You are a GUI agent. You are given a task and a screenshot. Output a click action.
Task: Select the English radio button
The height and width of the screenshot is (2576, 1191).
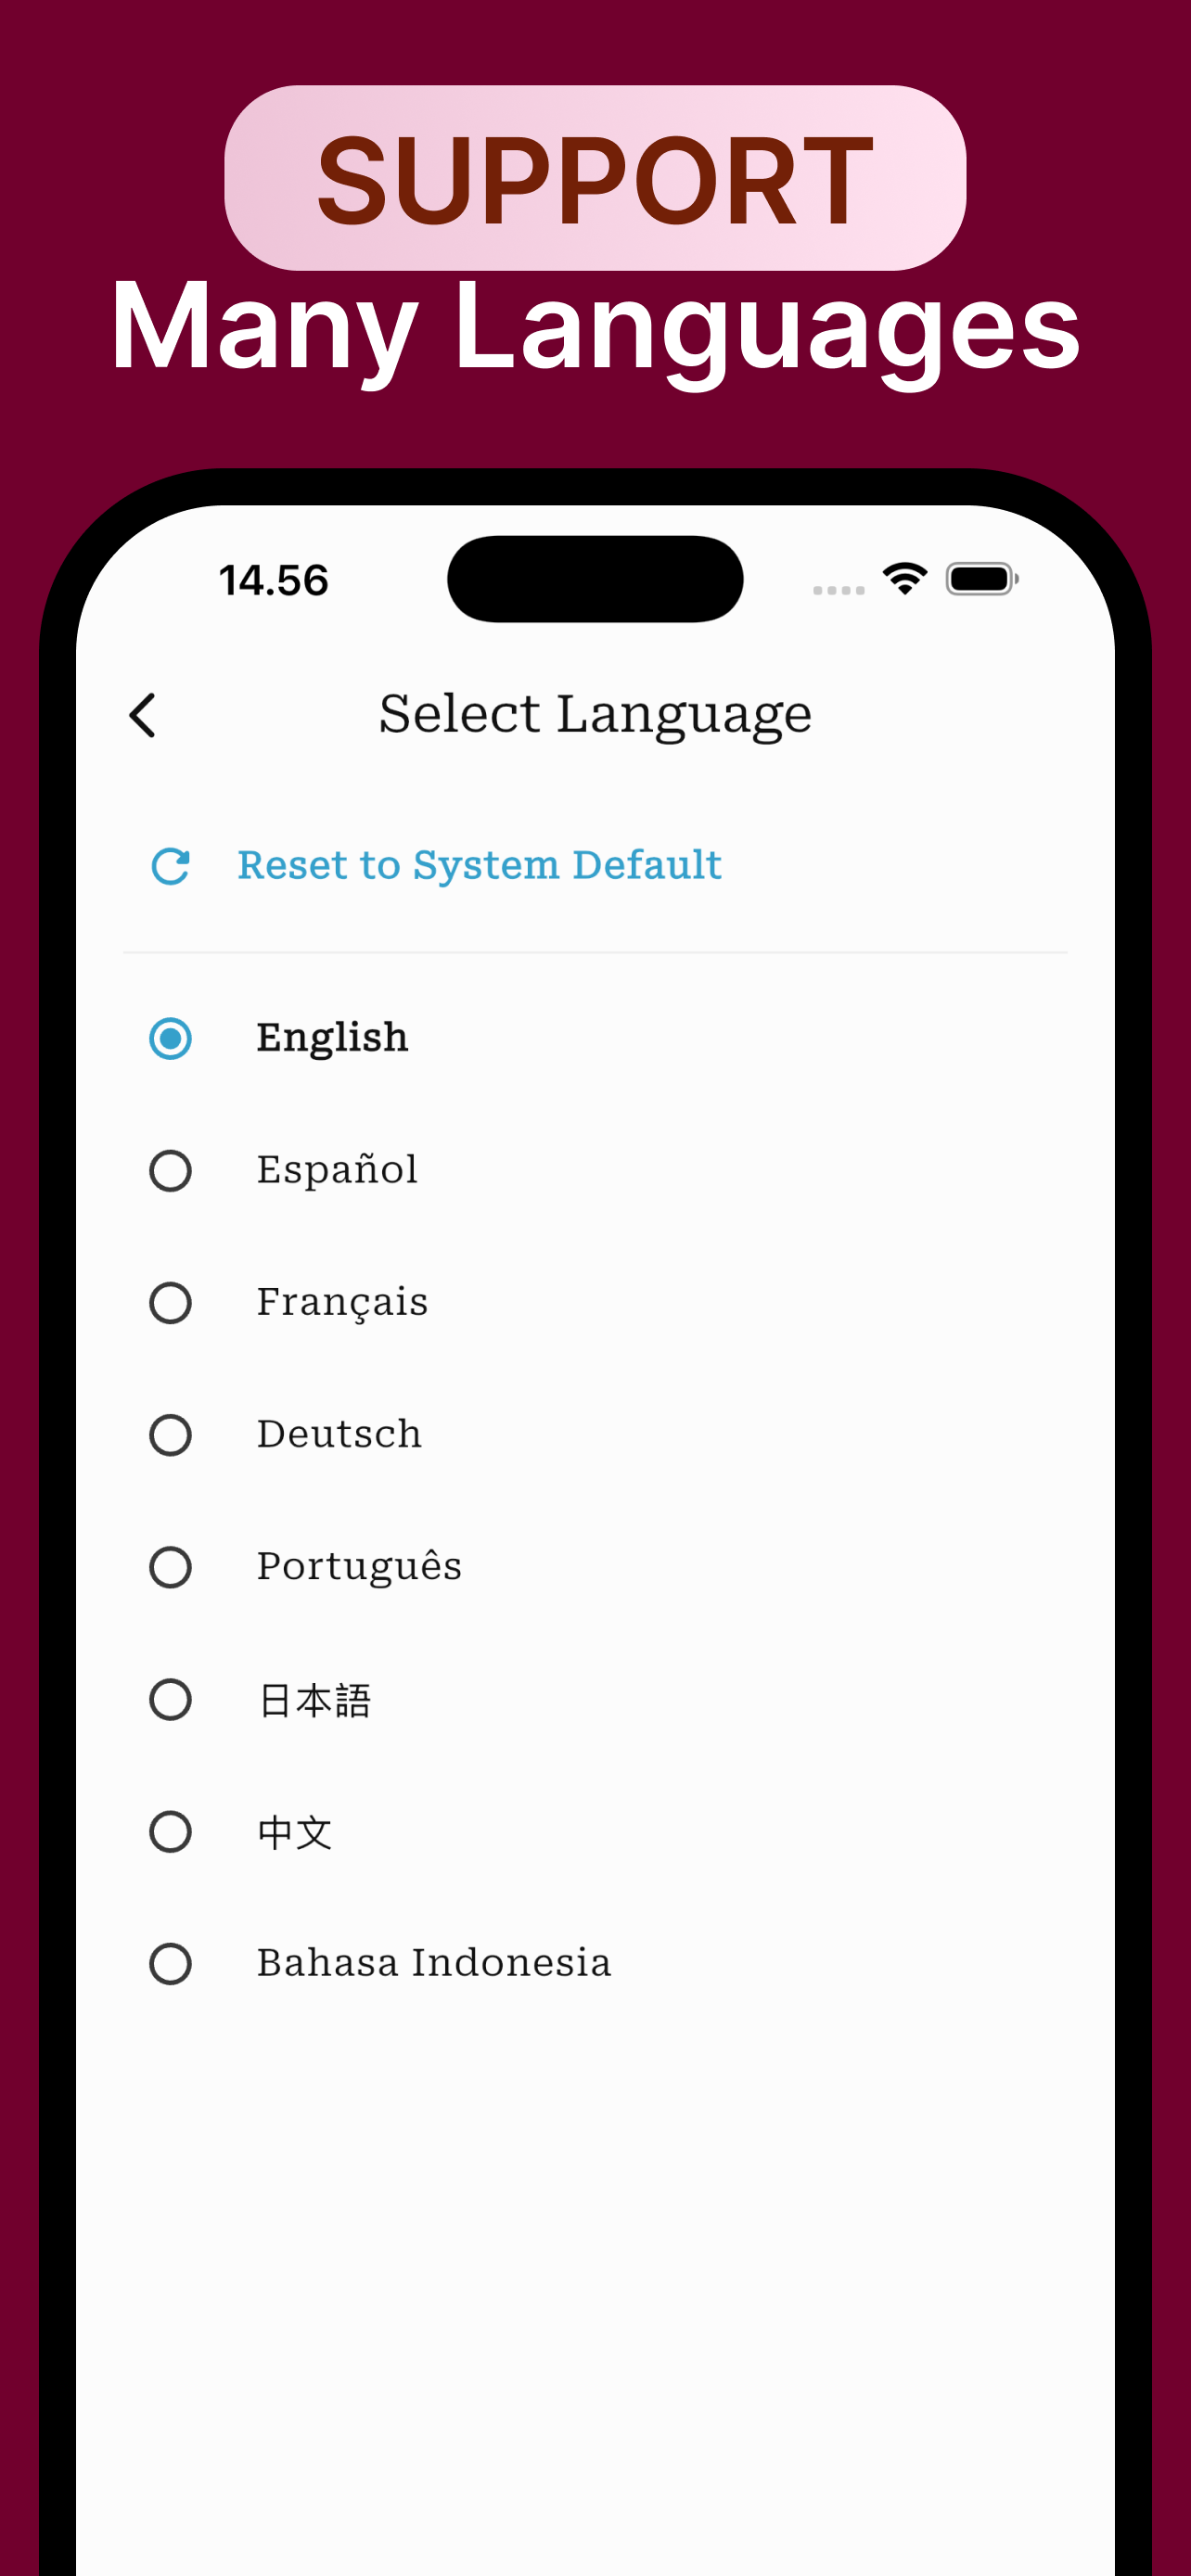click(171, 1038)
